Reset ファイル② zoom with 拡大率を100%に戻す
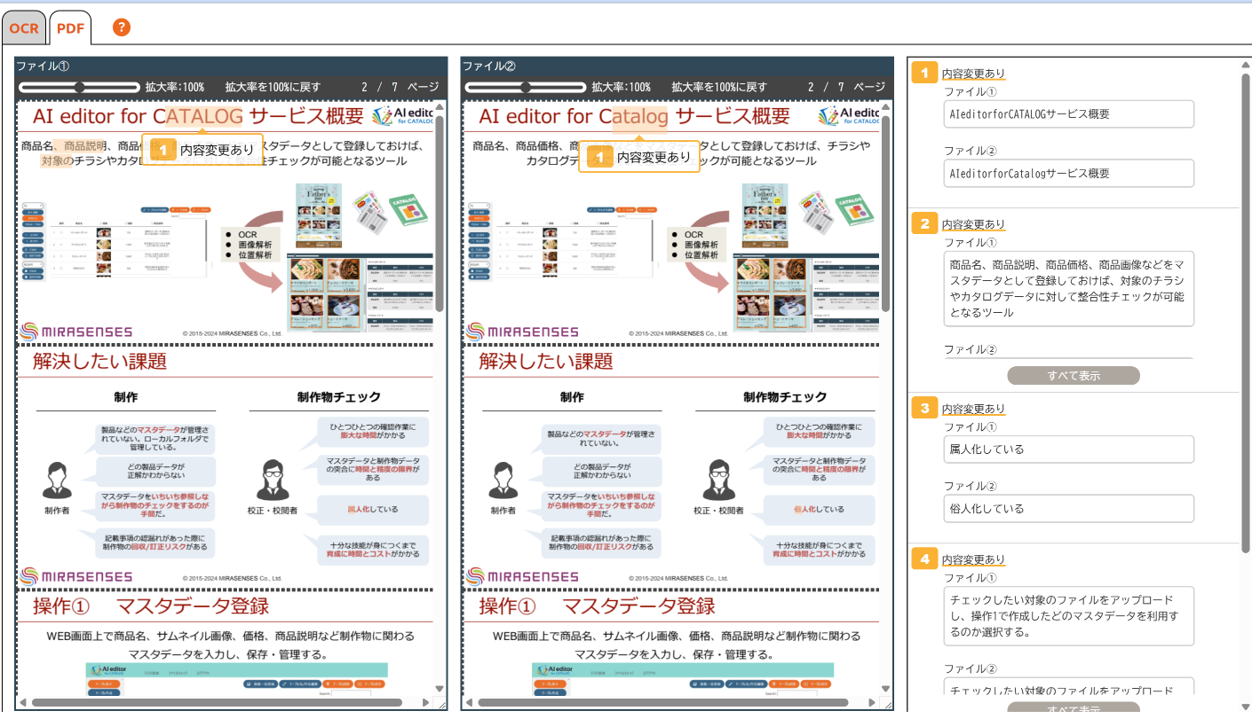Screen dimensions: 1252x712 (719, 87)
